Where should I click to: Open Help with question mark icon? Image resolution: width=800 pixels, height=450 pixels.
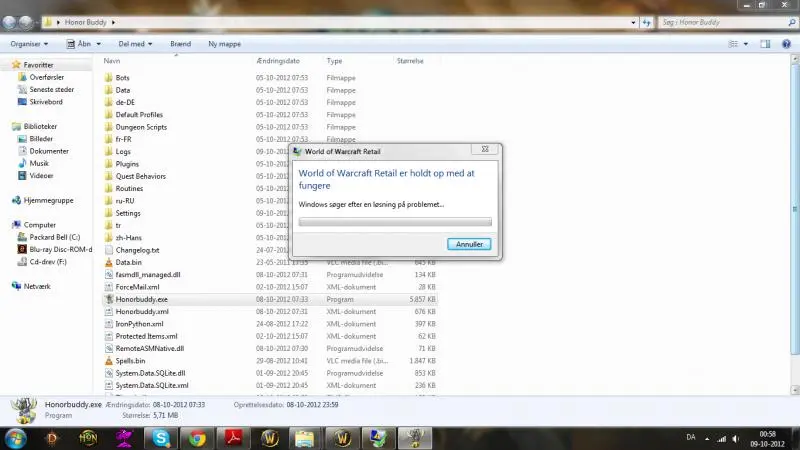click(x=786, y=44)
